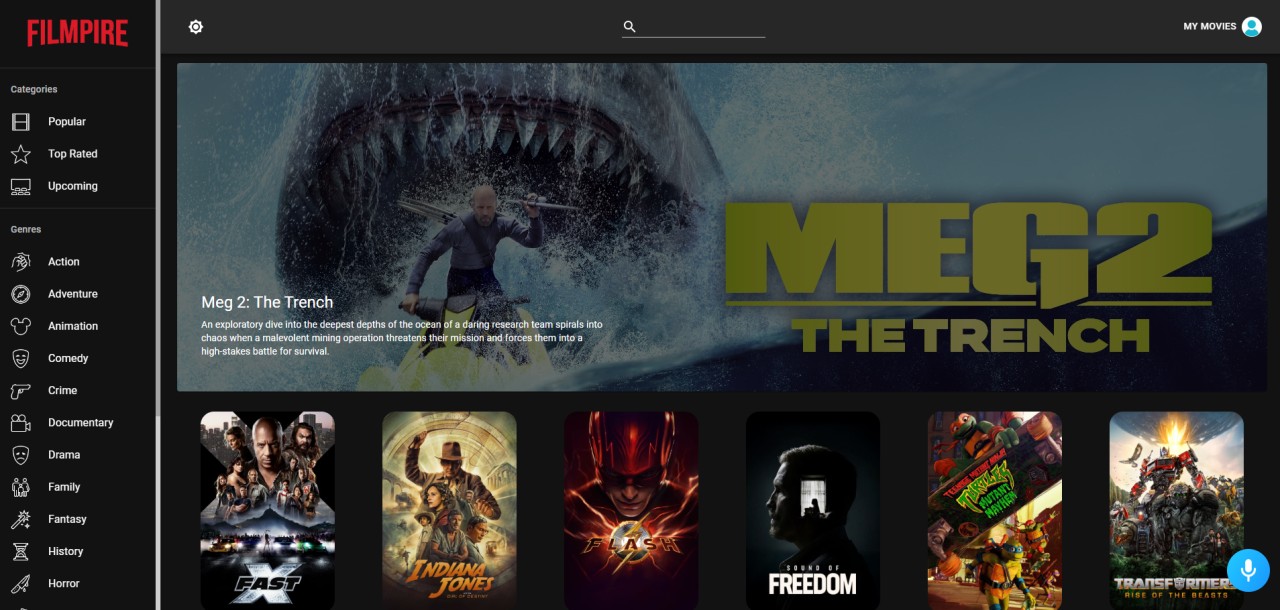Screen dimensions: 1280x610
Task: Open the Crime genre list
Action: coord(78,390)
